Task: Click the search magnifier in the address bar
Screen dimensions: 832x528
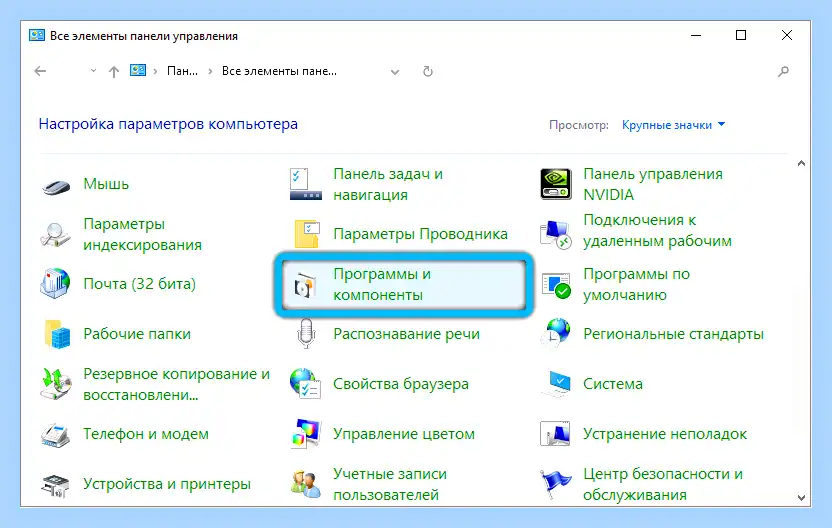Action: point(783,71)
